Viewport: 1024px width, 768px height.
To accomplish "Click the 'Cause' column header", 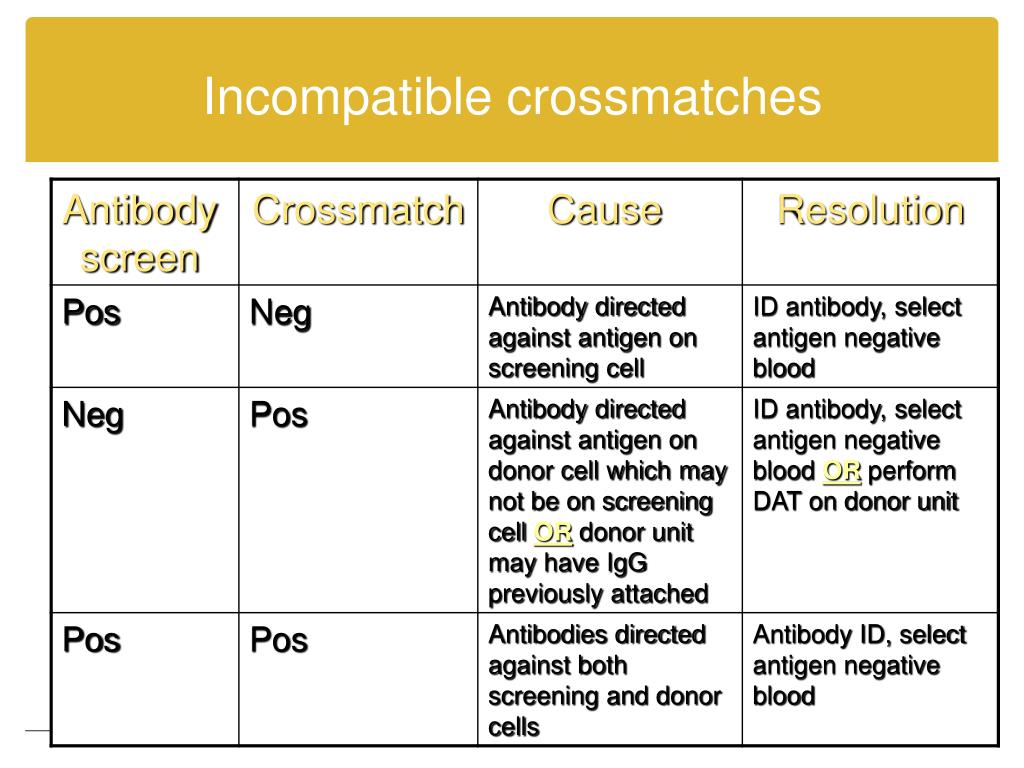I will [605, 210].
